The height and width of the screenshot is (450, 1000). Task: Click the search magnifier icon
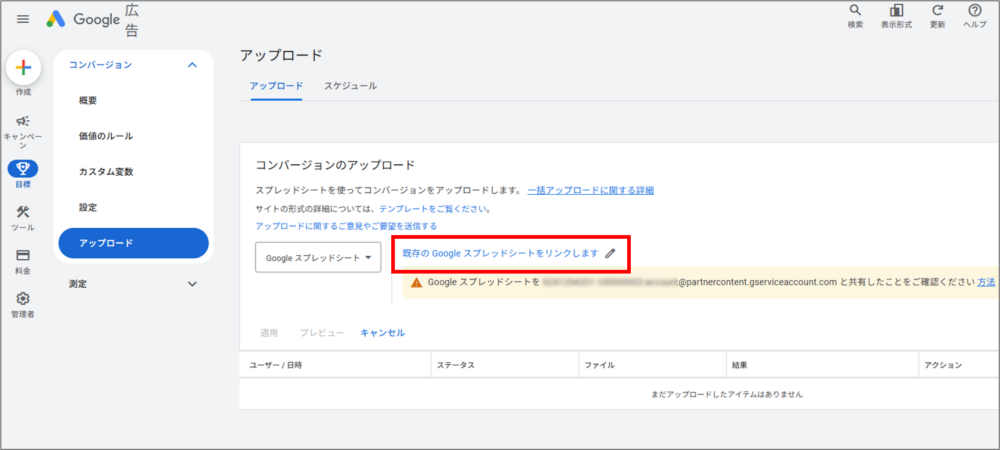coord(855,11)
